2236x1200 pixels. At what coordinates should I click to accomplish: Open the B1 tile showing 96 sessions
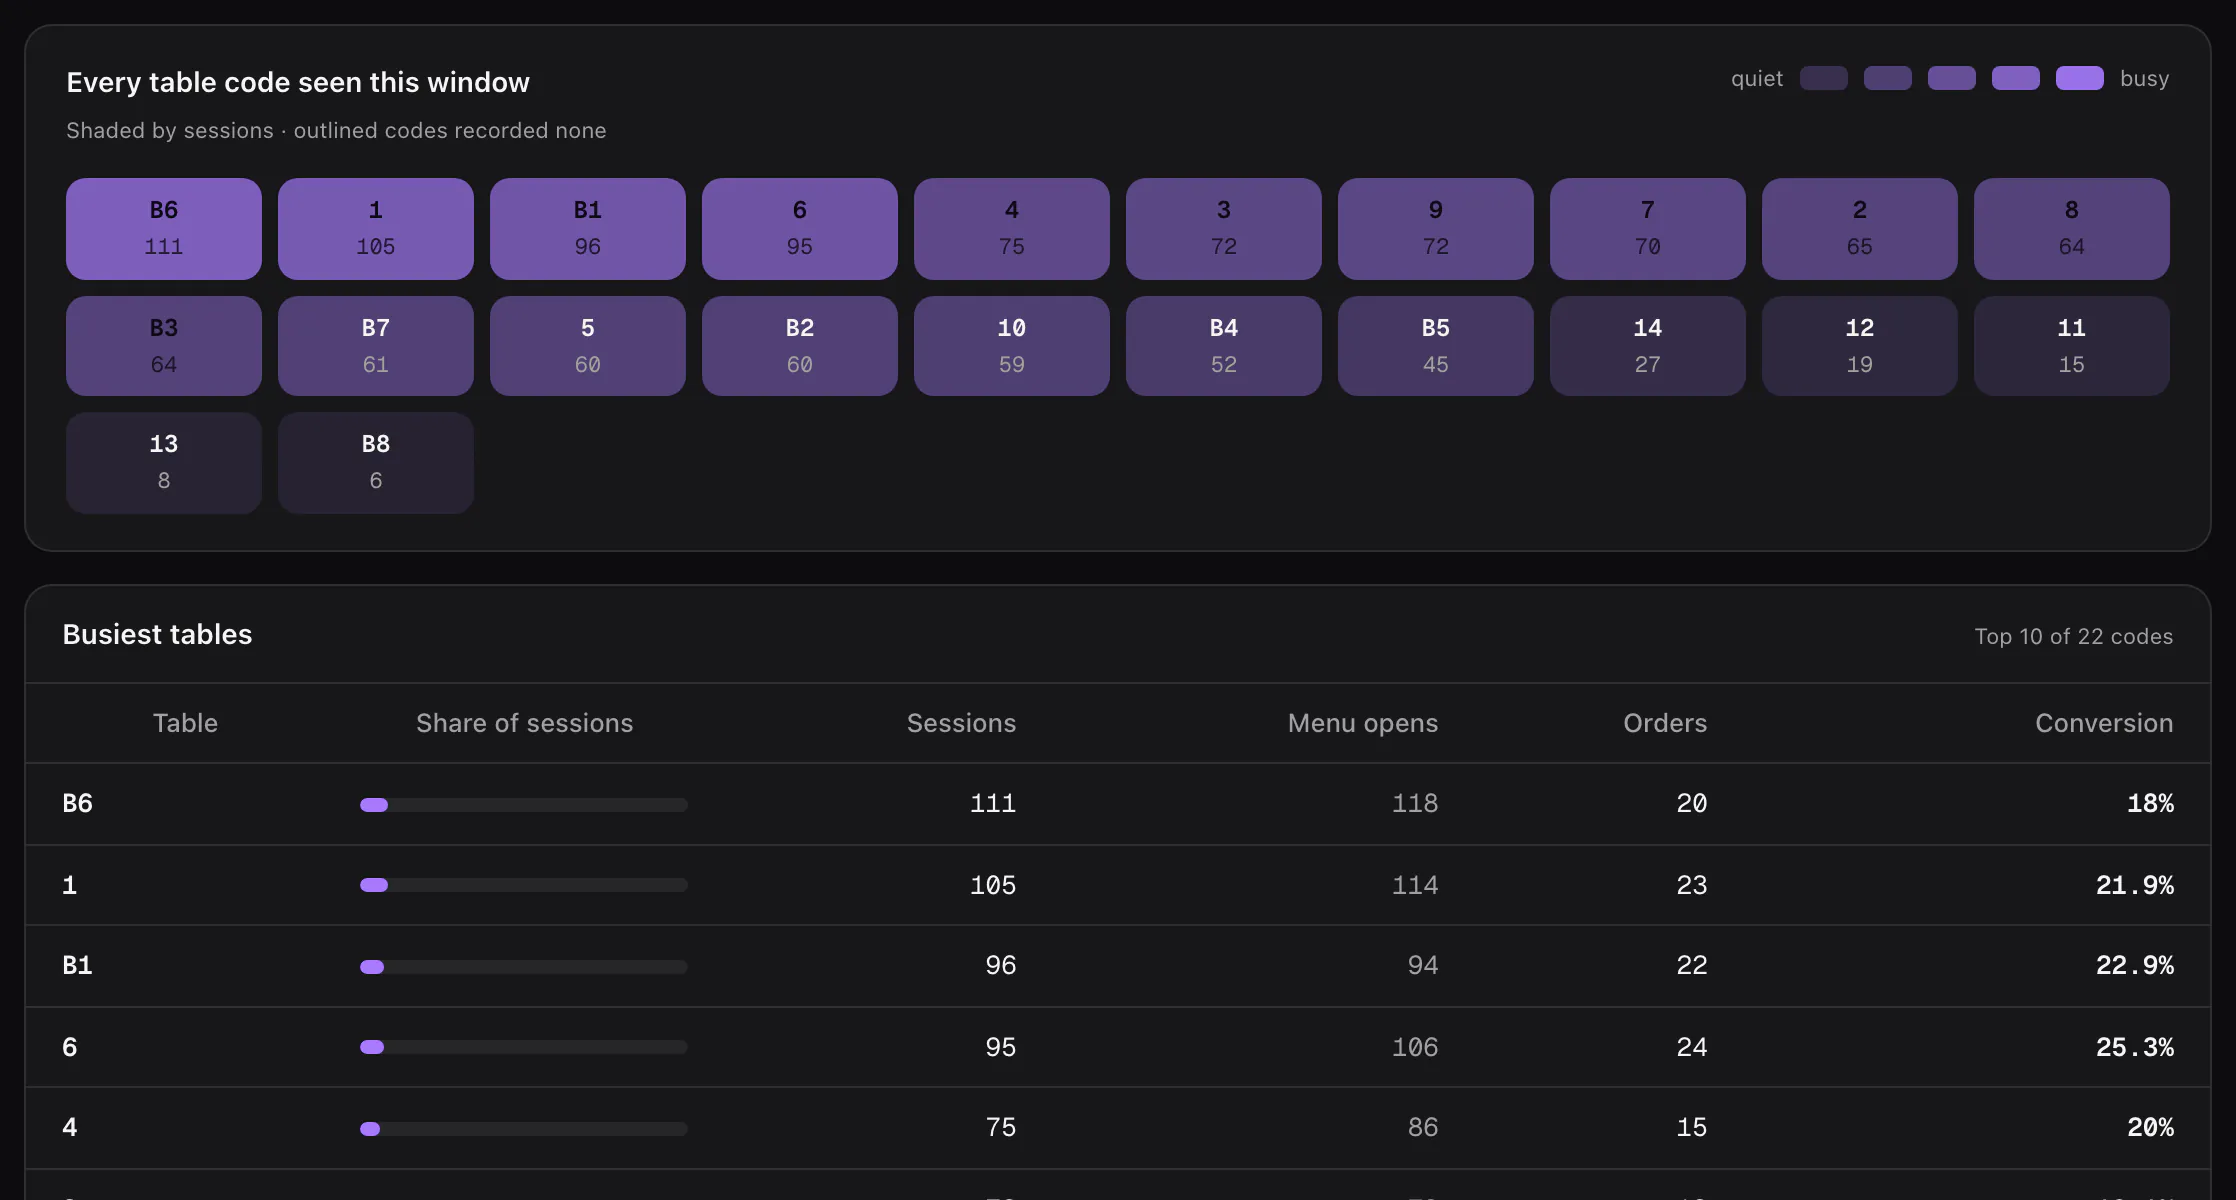[x=588, y=229]
